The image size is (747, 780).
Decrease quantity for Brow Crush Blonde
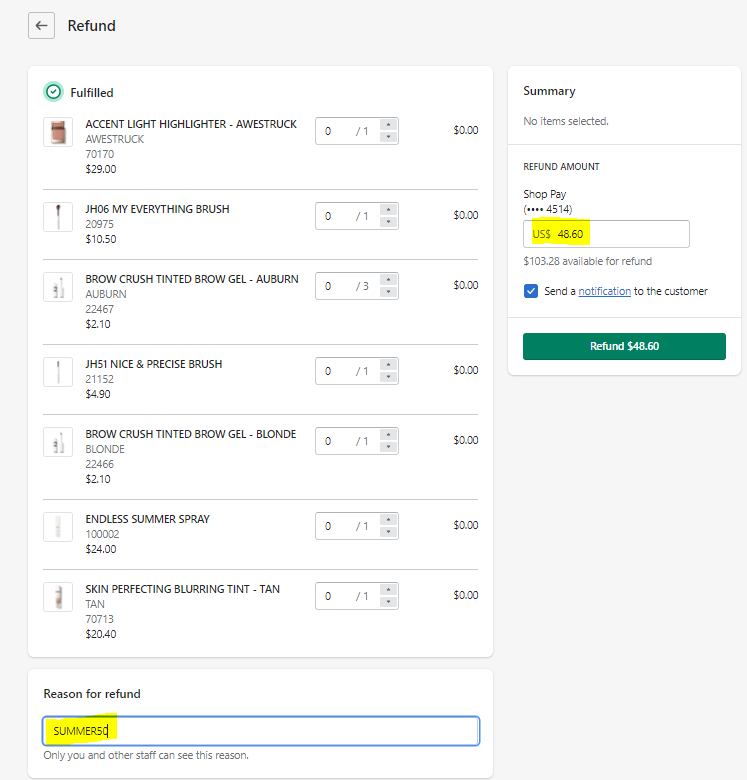coord(388,447)
